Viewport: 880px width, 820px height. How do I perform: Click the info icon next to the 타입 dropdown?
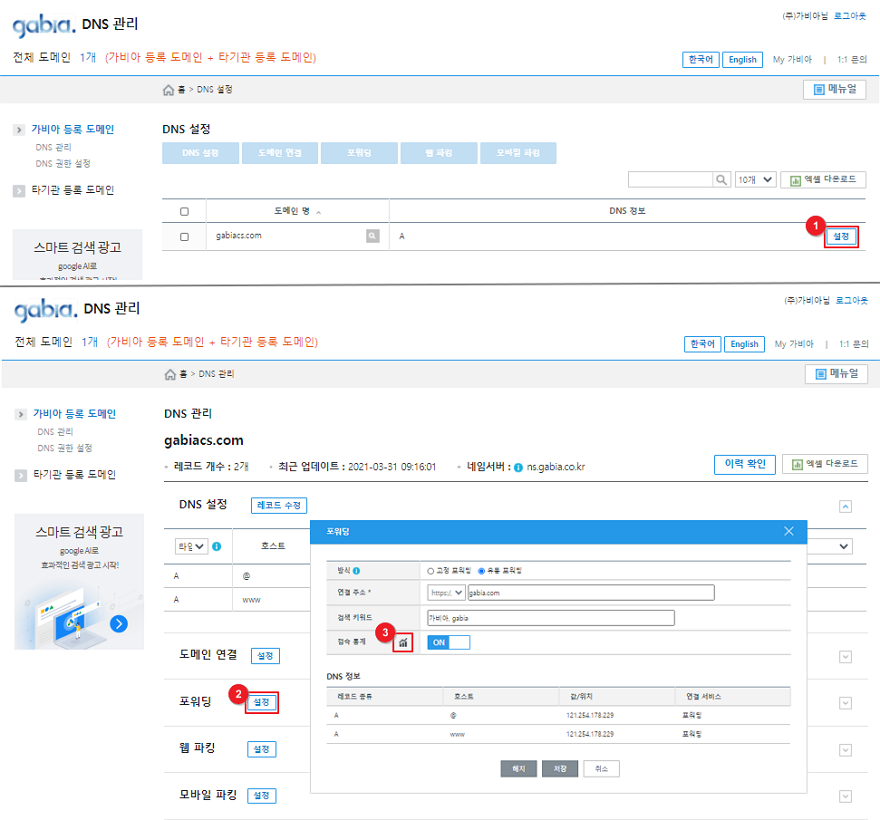coord(217,547)
